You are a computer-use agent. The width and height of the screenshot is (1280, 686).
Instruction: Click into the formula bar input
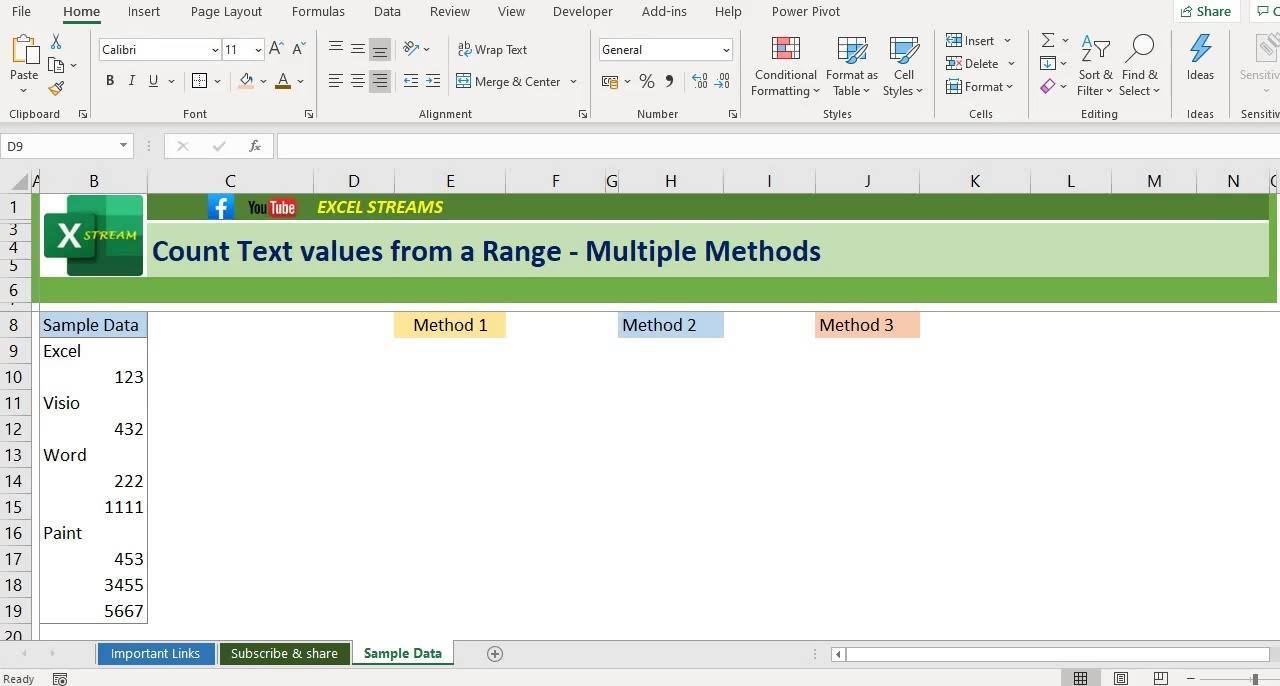pos(778,146)
